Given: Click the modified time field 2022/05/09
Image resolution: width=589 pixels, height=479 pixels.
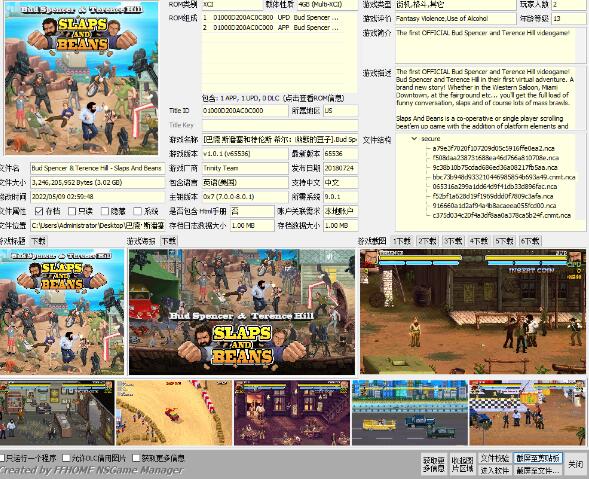Looking at the screenshot, I should coord(97,196).
